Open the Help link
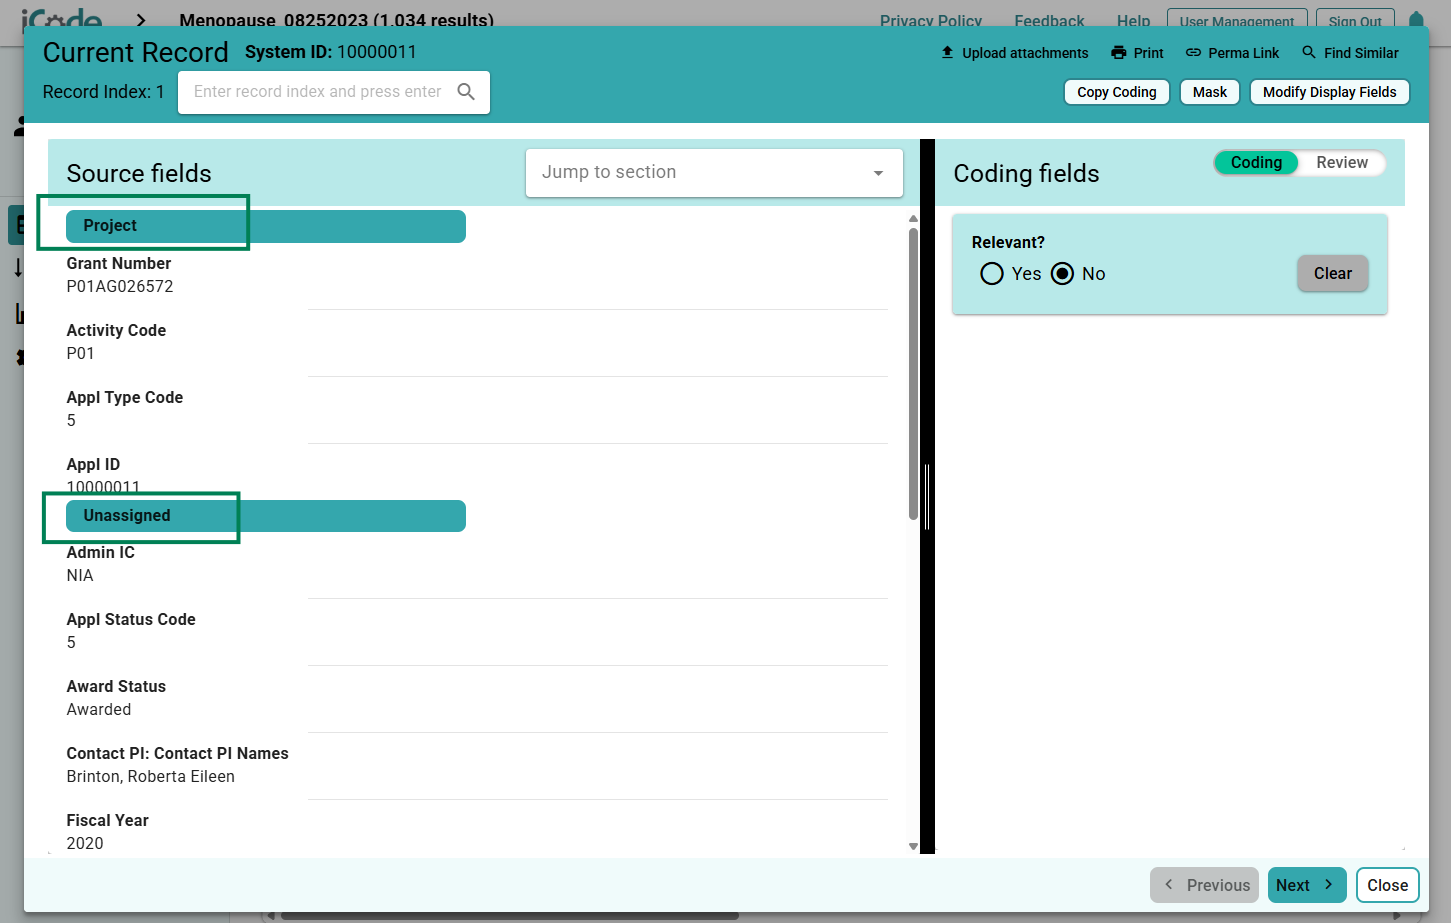This screenshot has width=1451, height=923. (x=1133, y=21)
